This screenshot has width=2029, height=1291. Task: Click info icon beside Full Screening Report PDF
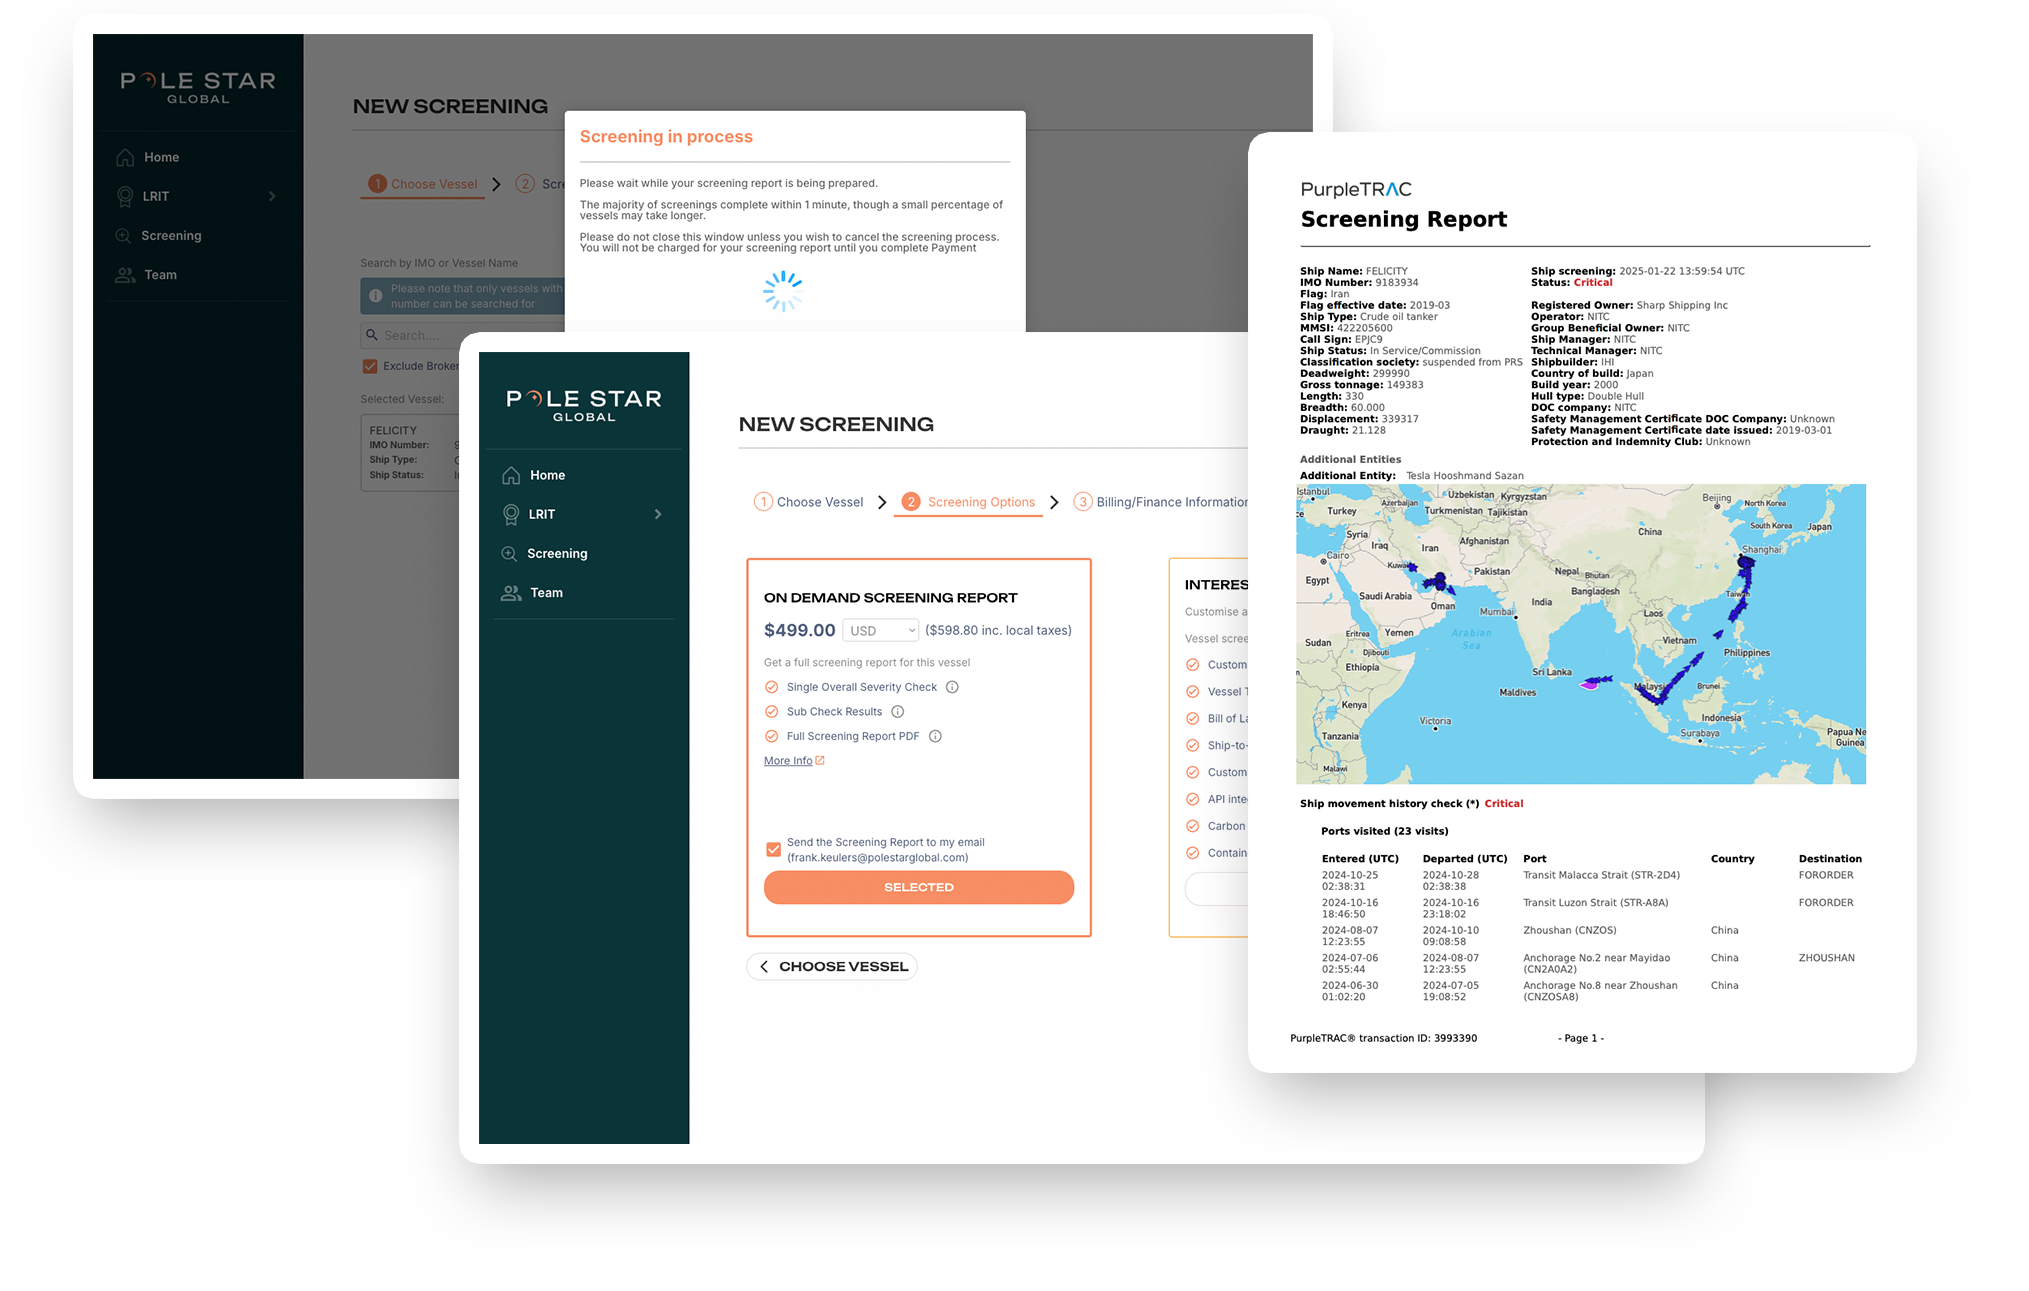tap(935, 736)
